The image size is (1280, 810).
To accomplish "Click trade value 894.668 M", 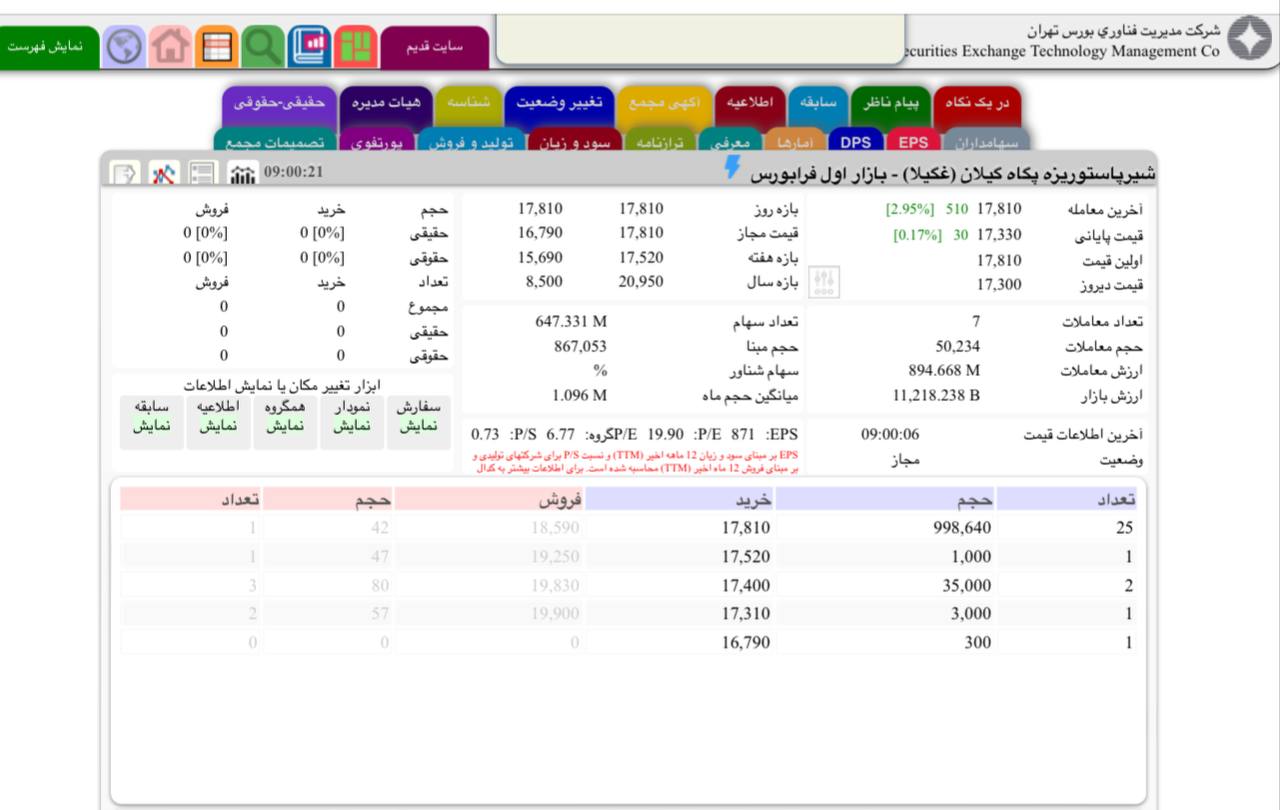I will (x=944, y=371).
